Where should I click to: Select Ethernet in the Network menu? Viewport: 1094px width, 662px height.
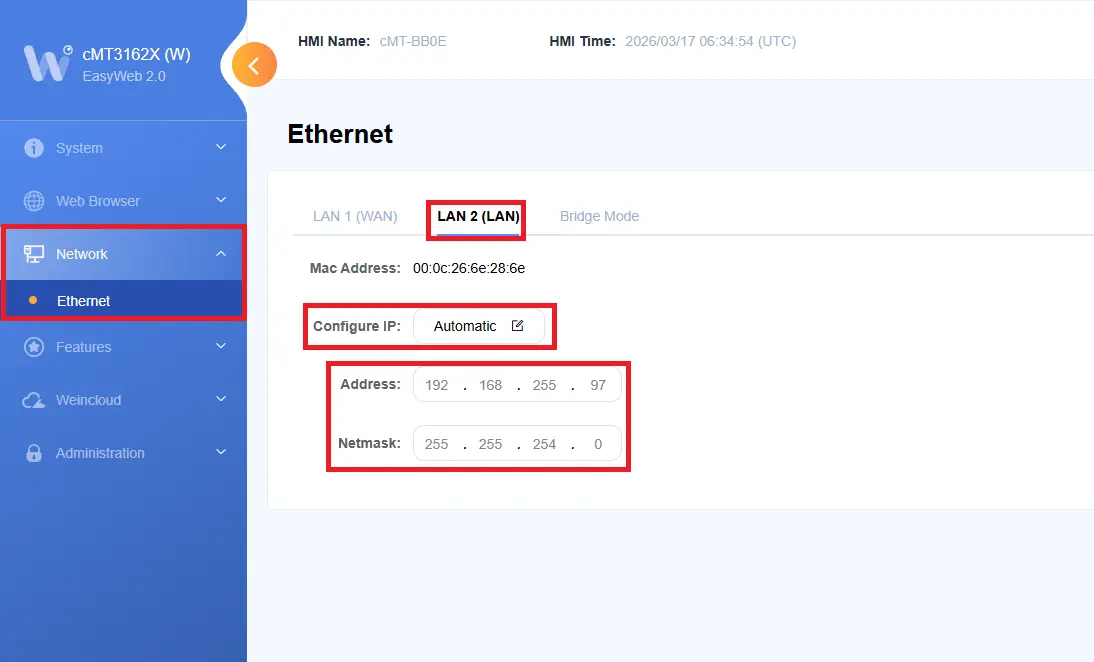pyautogui.click(x=83, y=301)
